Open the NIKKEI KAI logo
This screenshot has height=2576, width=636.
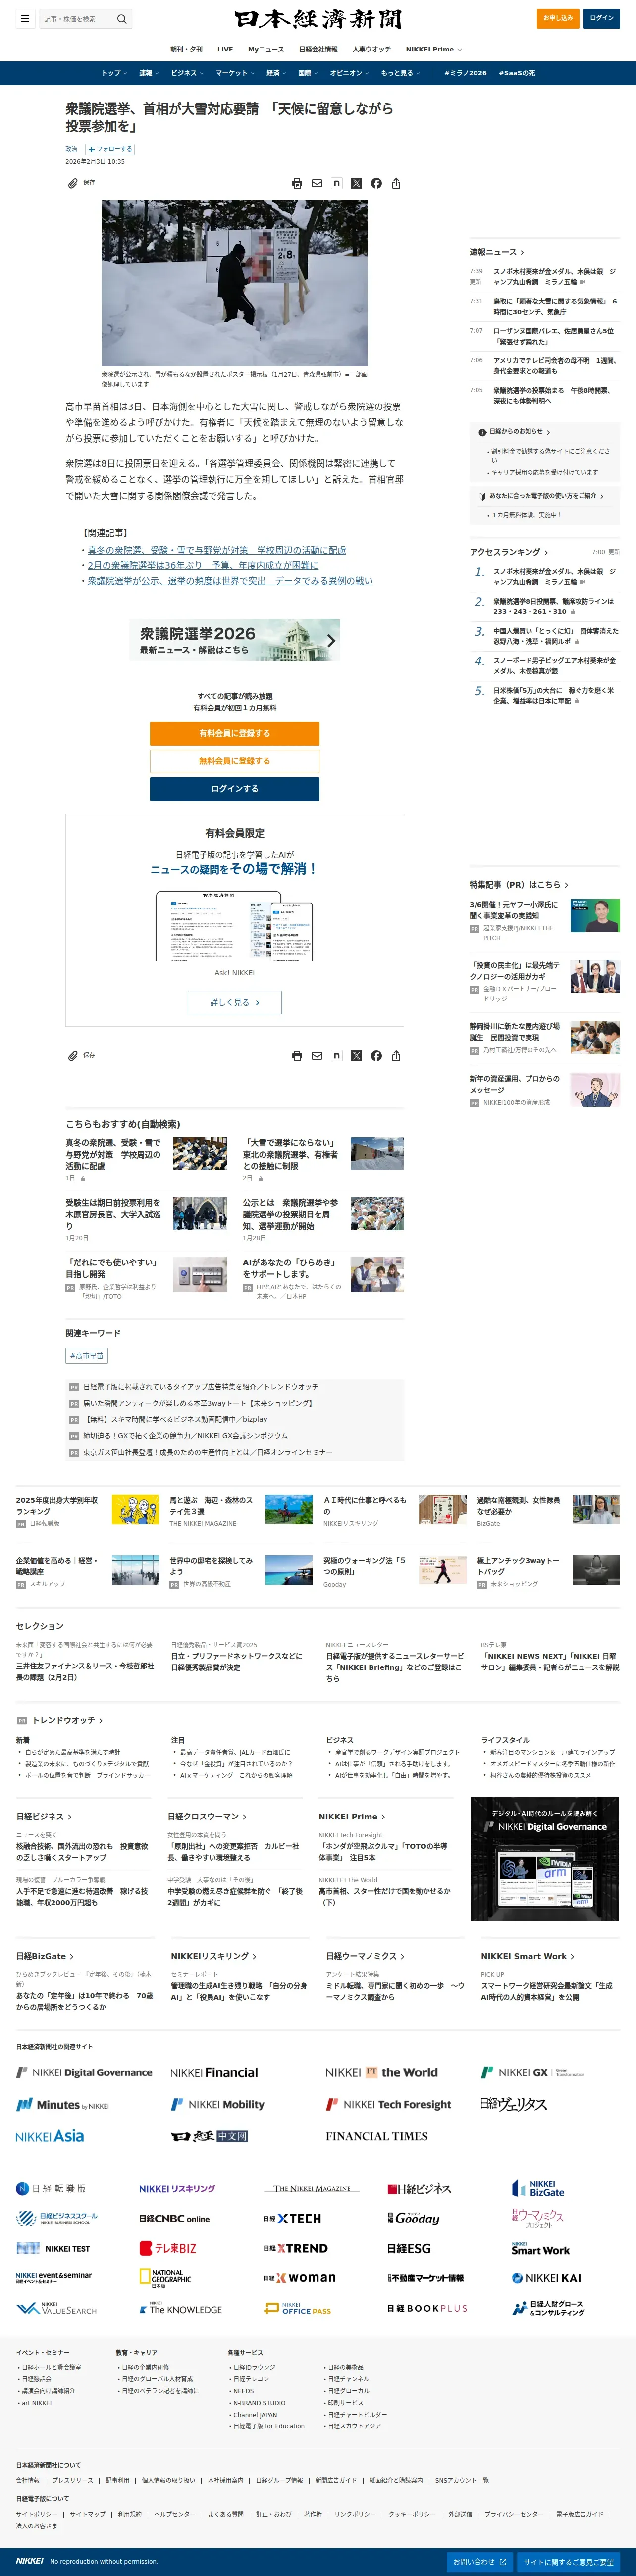click(x=546, y=2278)
